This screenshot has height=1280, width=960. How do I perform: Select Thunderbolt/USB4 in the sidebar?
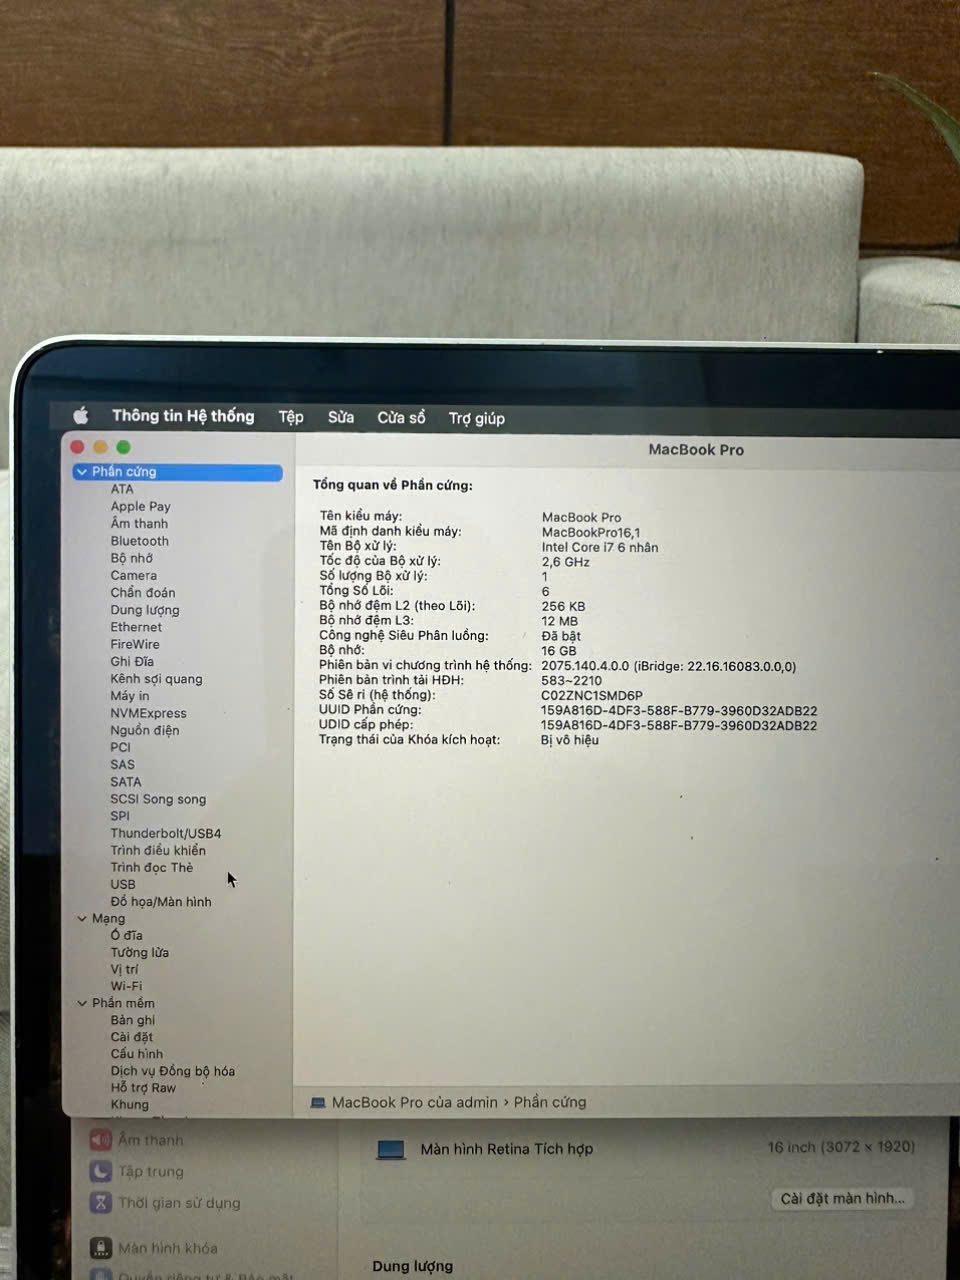click(165, 832)
